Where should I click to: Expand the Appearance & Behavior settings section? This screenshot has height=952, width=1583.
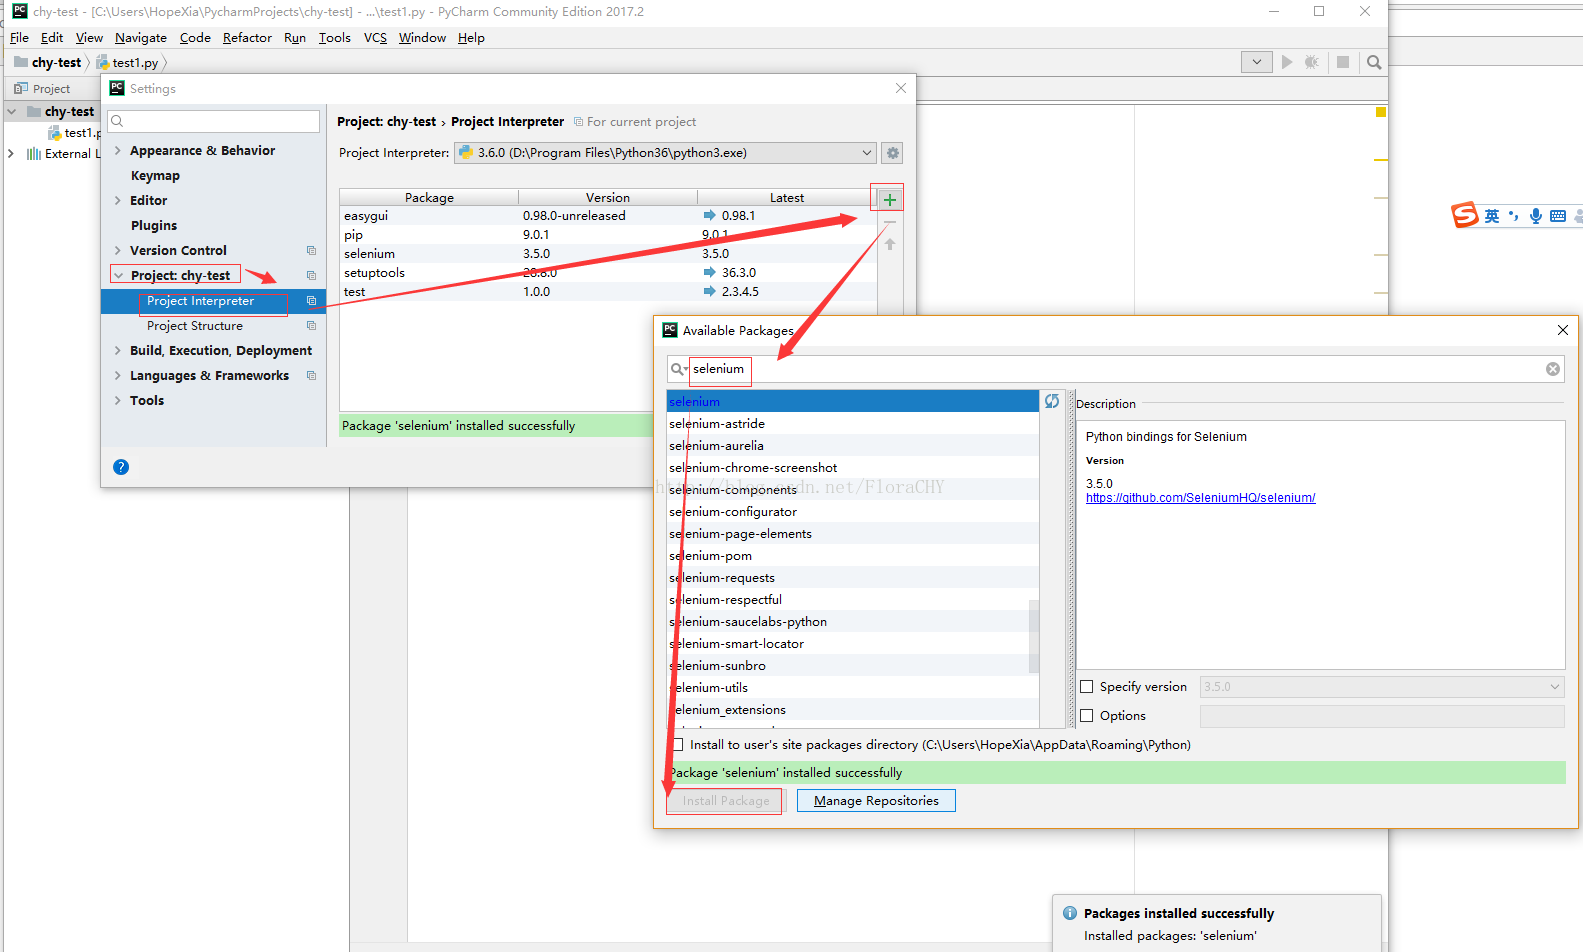pos(118,151)
